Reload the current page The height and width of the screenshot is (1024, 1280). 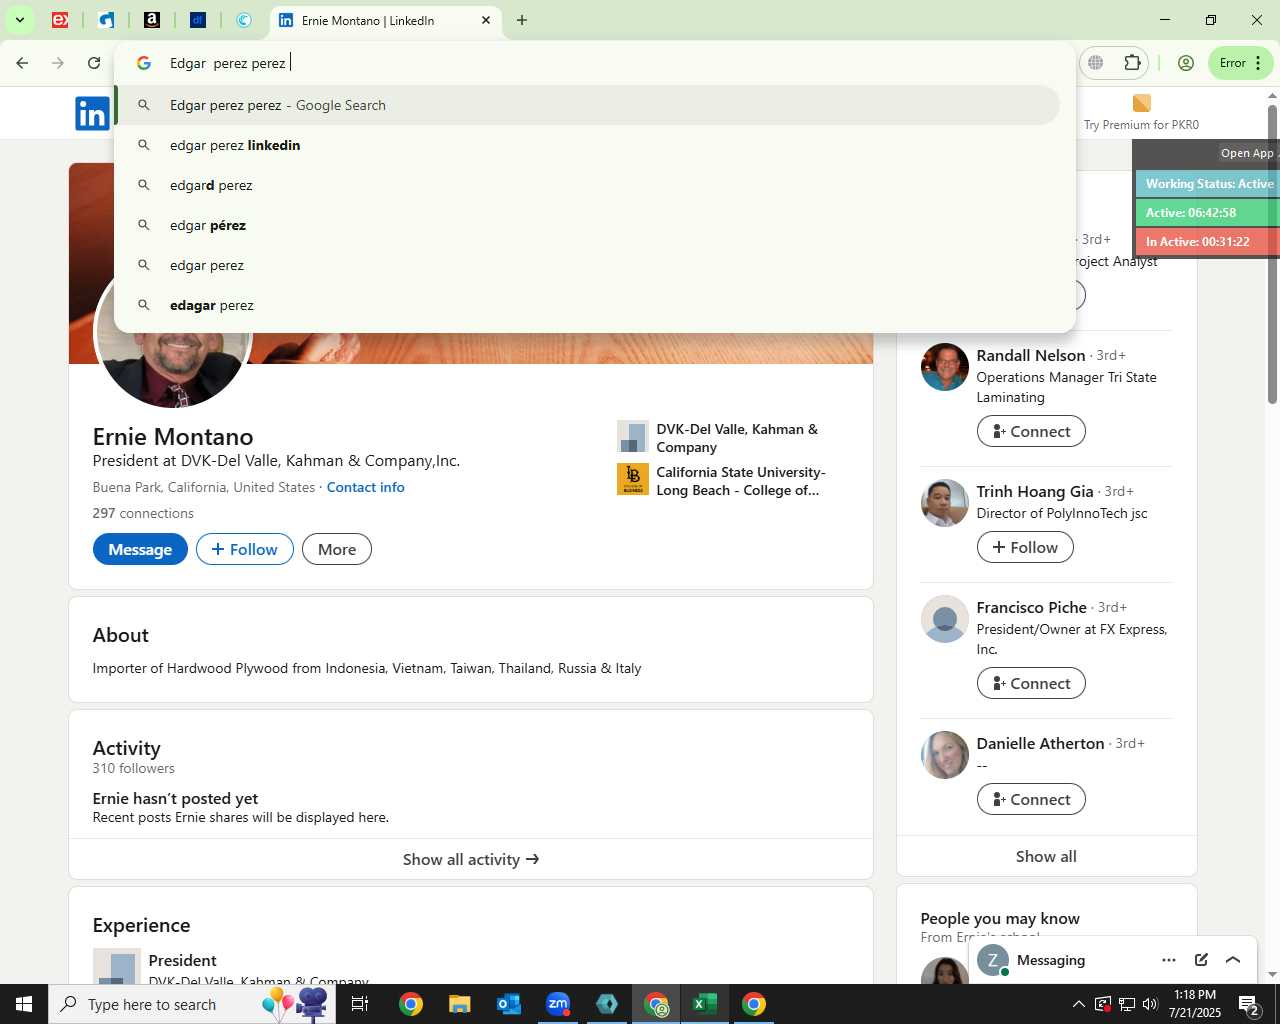pyautogui.click(x=94, y=63)
